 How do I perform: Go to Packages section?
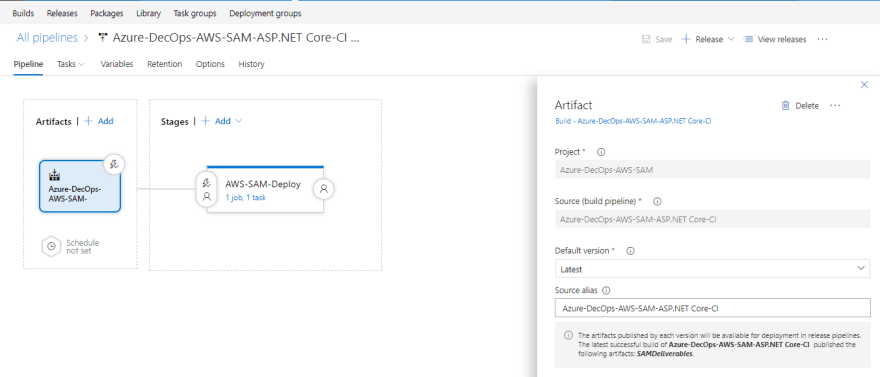coord(107,13)
